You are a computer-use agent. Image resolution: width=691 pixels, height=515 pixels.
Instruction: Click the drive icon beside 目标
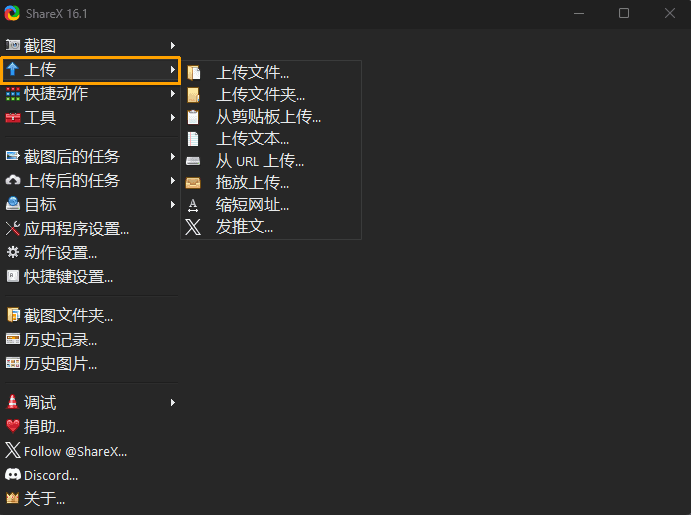click(13, 204)
